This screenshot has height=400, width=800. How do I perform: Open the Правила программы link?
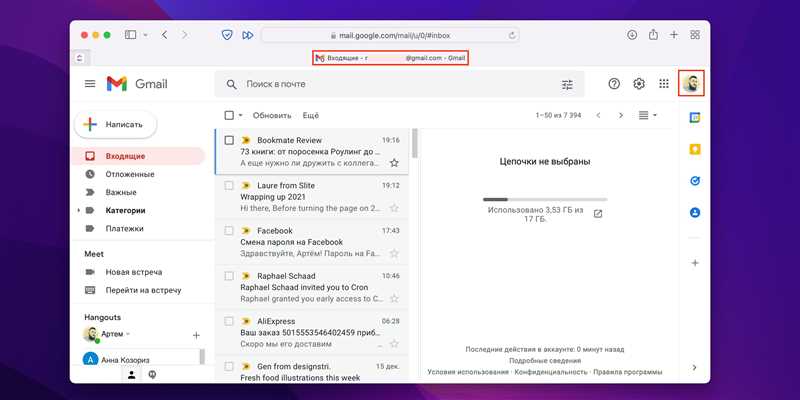tap(628, 372)
